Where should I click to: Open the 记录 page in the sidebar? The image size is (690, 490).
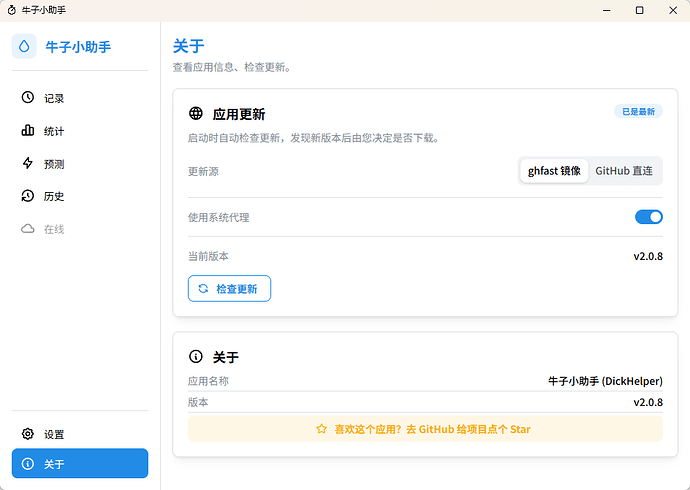pos(80,98)
